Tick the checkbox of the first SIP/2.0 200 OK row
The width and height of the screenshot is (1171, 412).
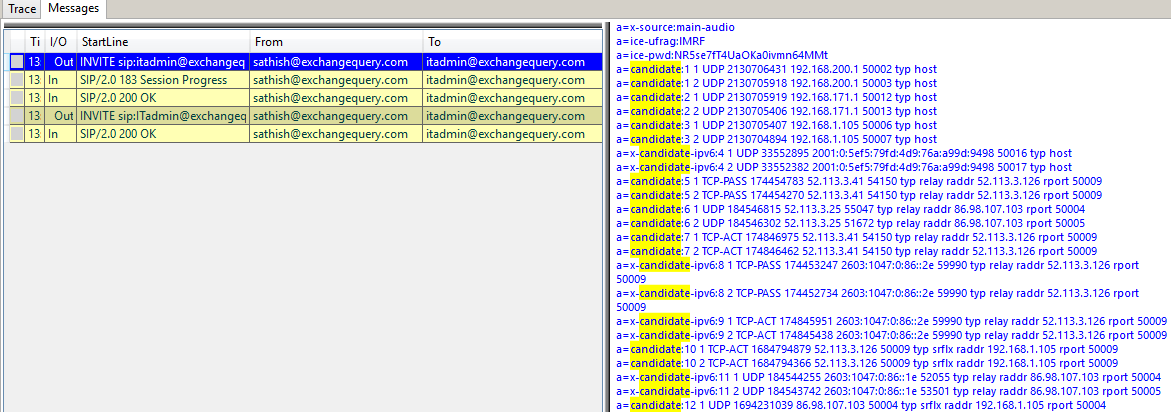(x=16, y=98)
